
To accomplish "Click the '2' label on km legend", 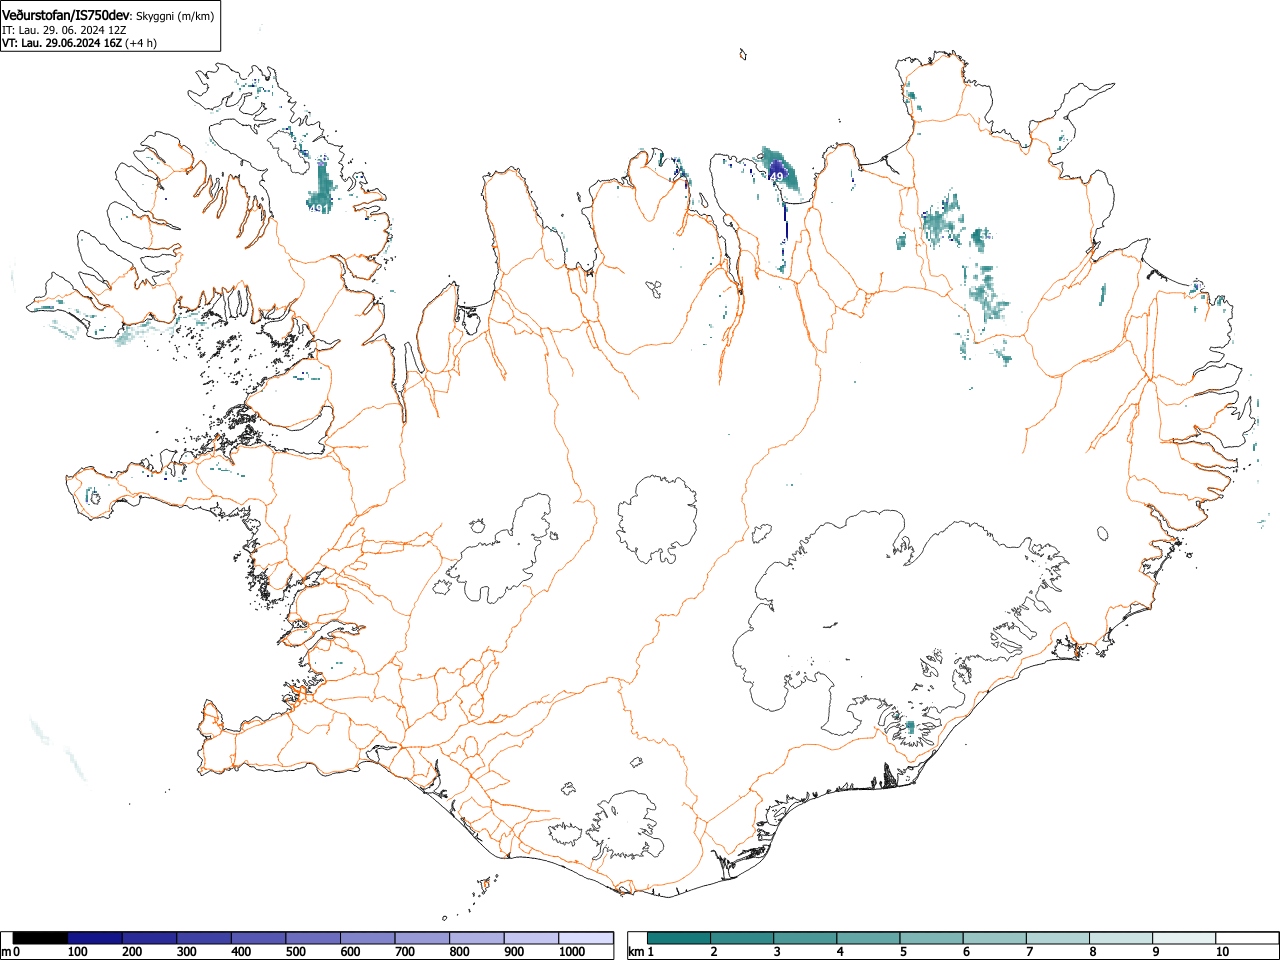I will [x=713, y=952].
